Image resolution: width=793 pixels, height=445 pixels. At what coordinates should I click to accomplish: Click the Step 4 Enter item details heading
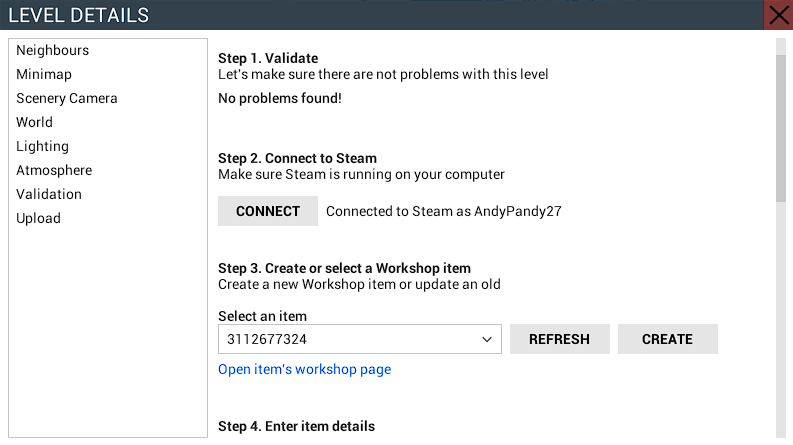pos(296,426)
